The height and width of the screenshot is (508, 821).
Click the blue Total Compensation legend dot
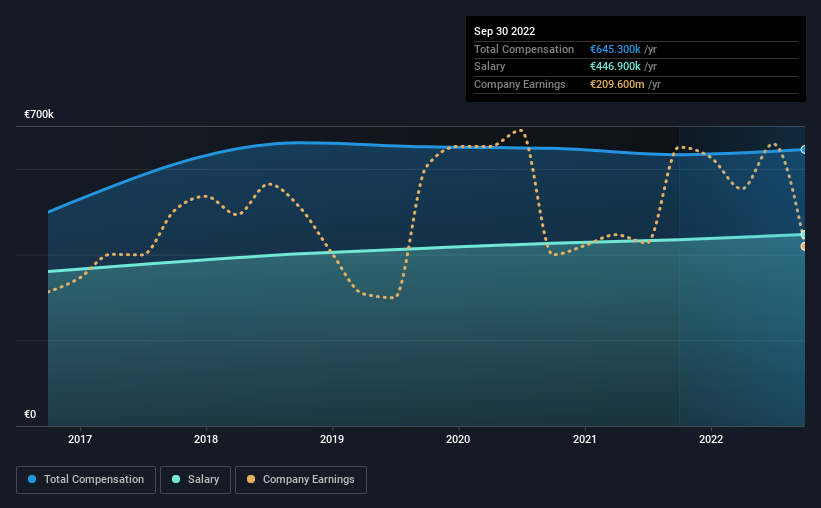pyautogui.click(x=32, y=479)
